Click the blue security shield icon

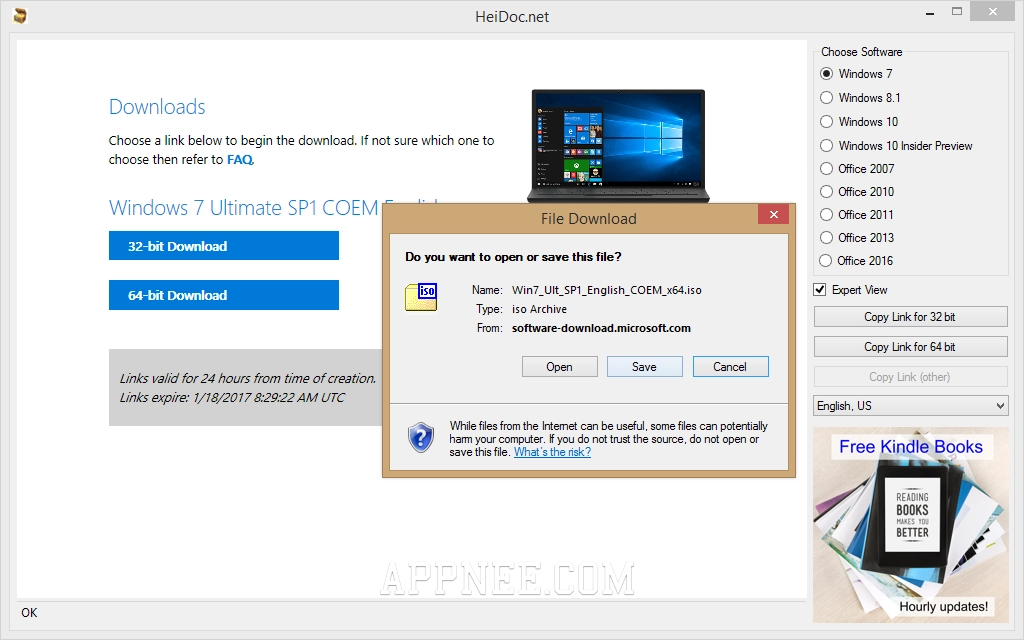(x=421, y=438)
